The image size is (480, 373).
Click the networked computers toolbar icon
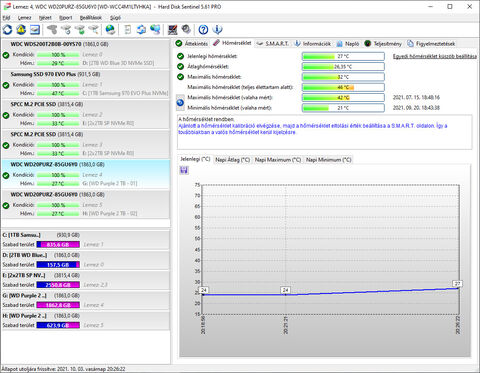pyautogui.click(x=155, y=30)
